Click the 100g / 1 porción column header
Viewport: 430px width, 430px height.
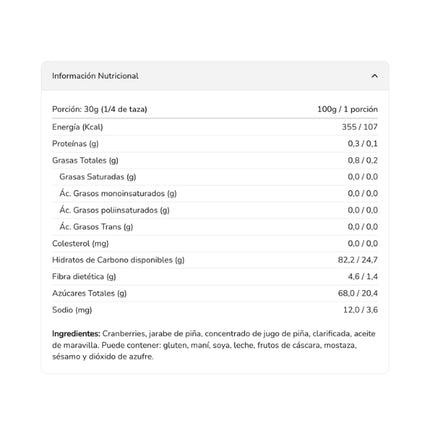(347, 109)
